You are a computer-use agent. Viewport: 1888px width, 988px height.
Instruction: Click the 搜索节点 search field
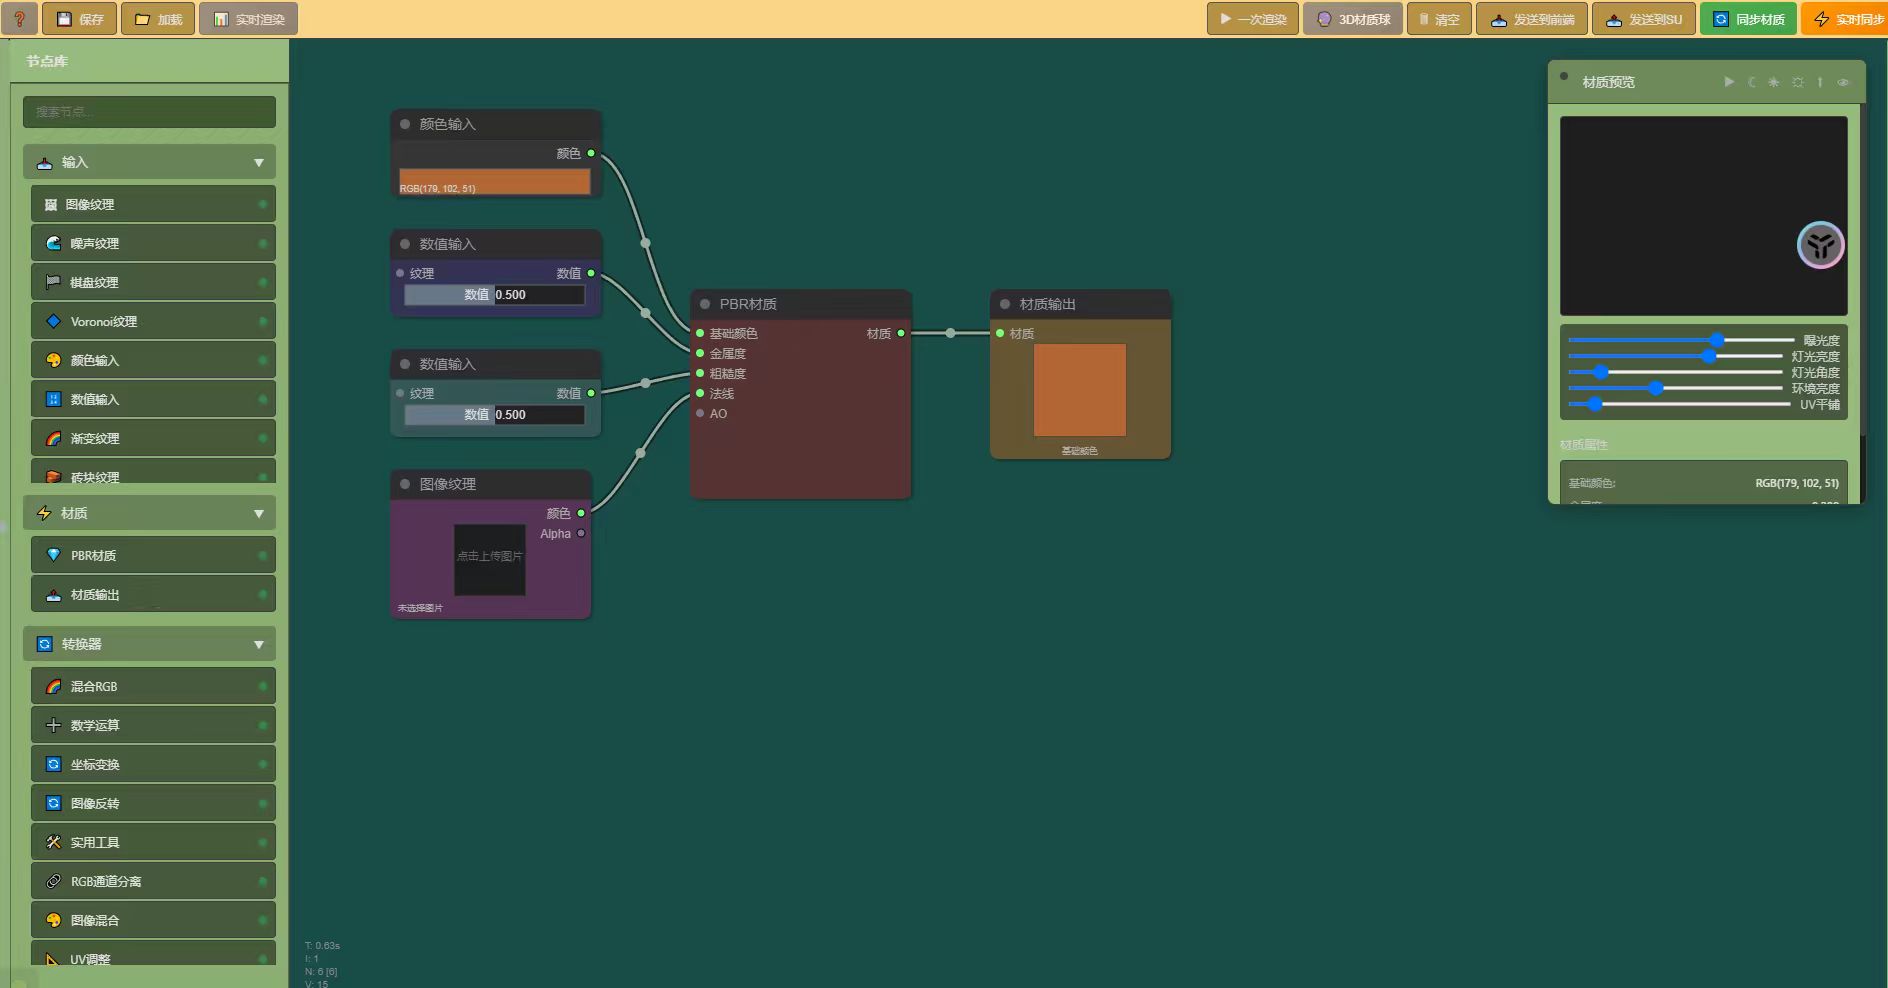coord(149,112)
